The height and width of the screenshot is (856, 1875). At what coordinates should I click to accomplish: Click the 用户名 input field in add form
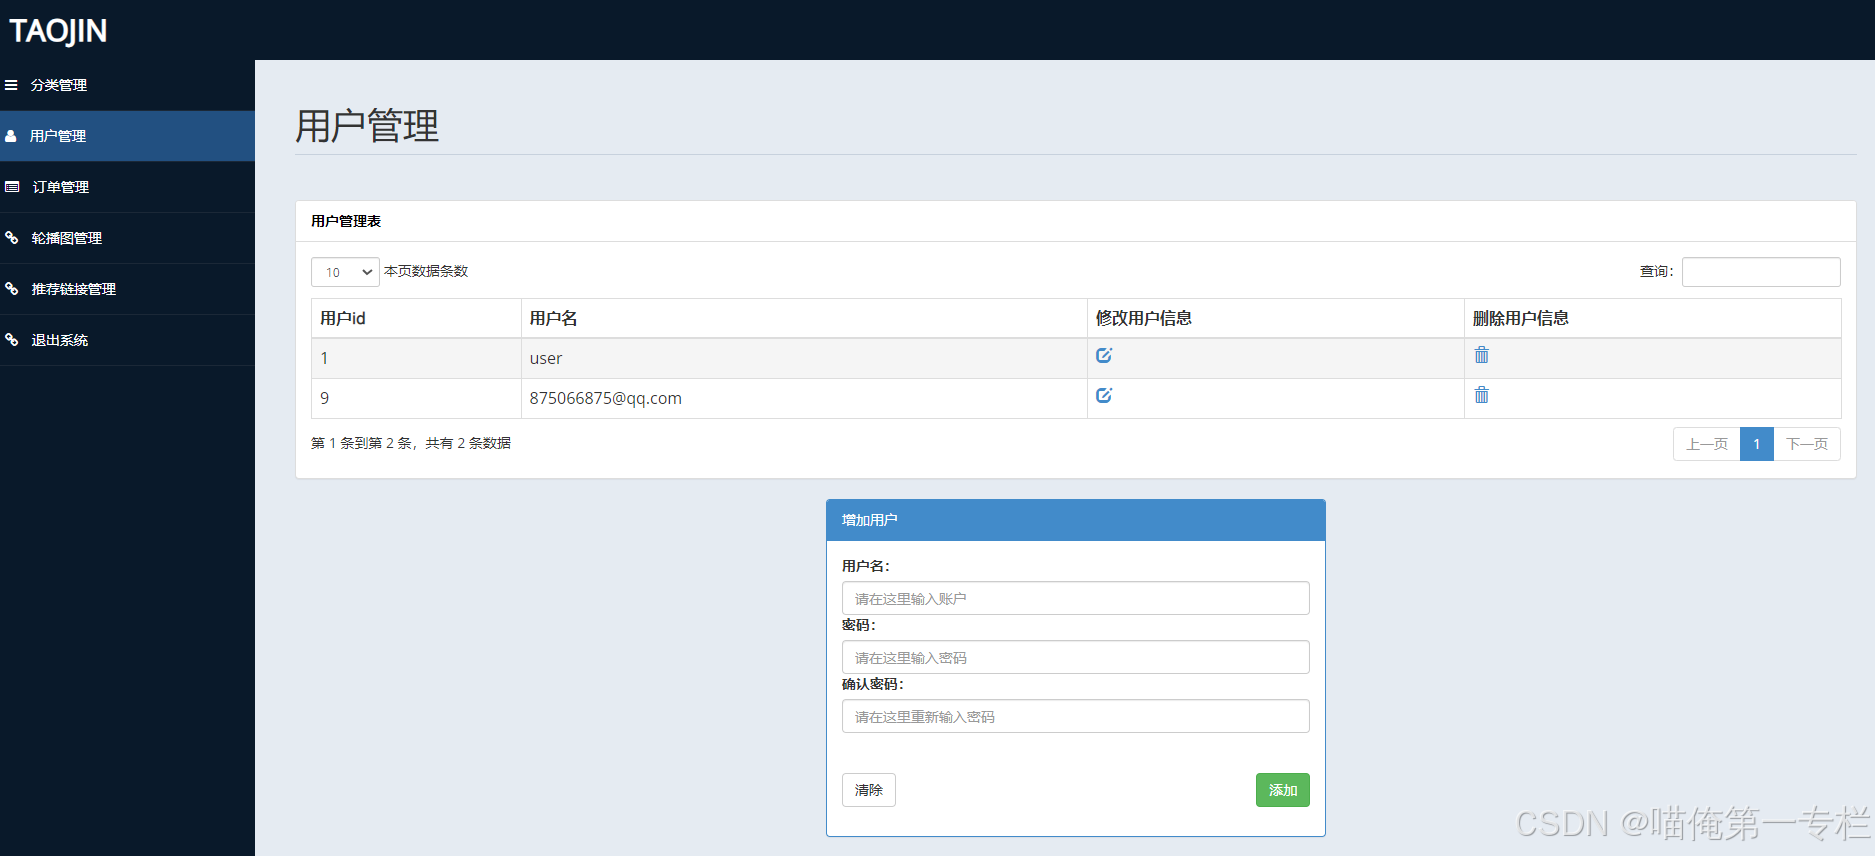[x=1076, y=598]
